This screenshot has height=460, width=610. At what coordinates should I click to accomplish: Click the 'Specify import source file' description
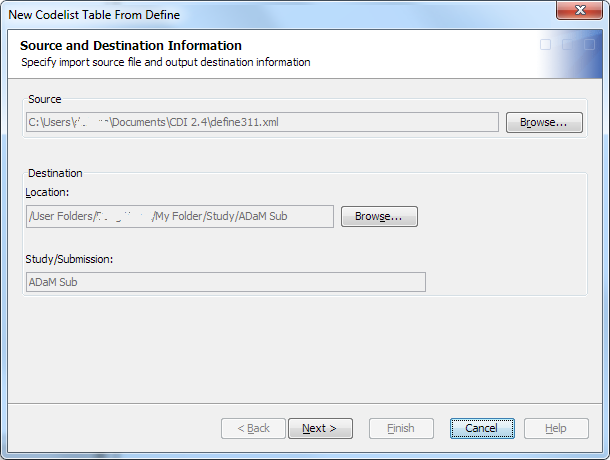coord(166,62)
